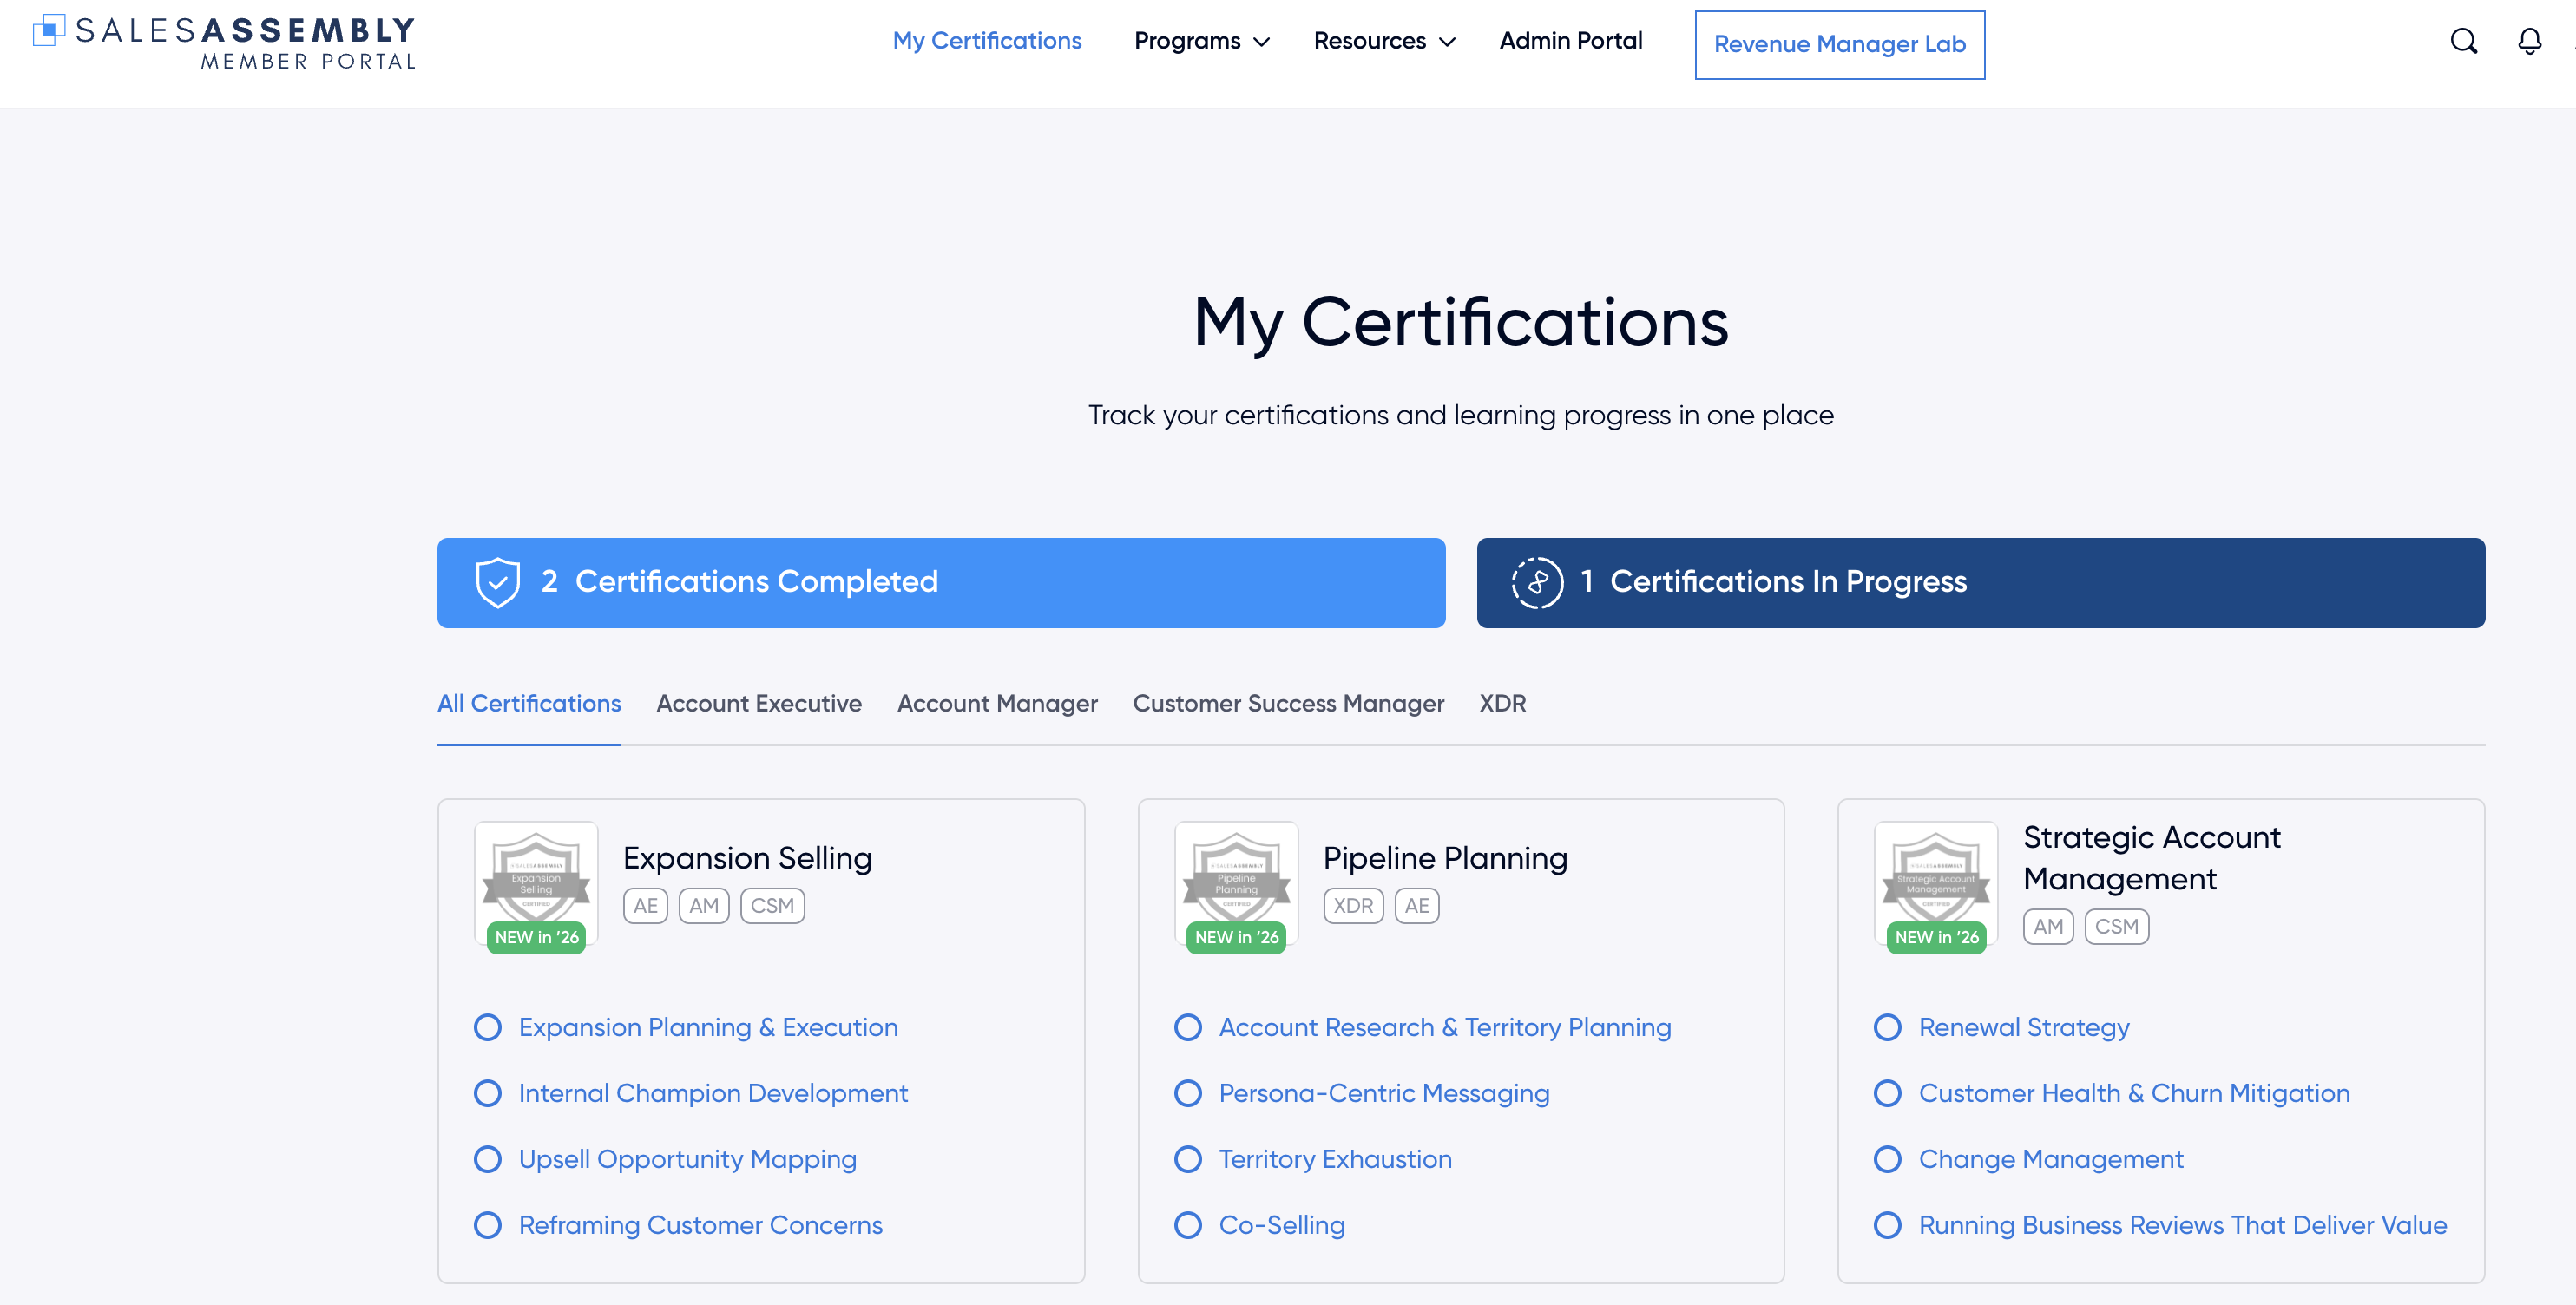Image resolution: width=2576 pixels, height=1305 pixels.
Task: Open Admin Portal in navigation
Action: [1570, 41]
